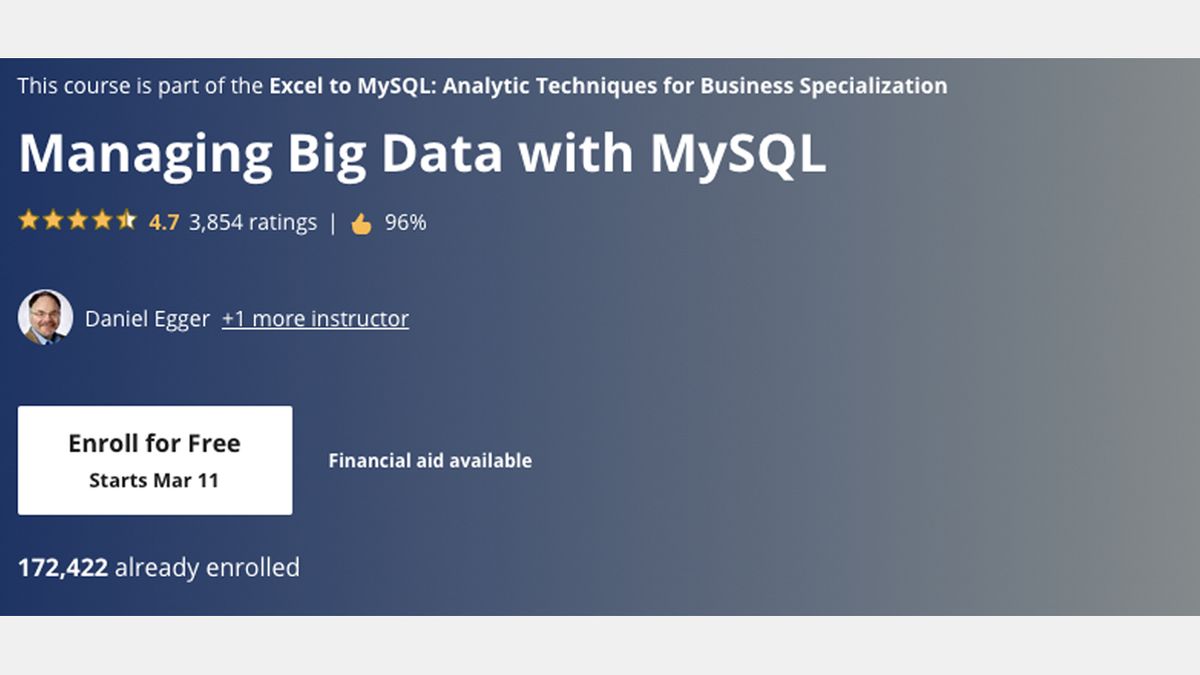This screenshot has height=675, width=1200.
Task: Open the Excel to MySQL specialization link
Action: coord(606,86)
